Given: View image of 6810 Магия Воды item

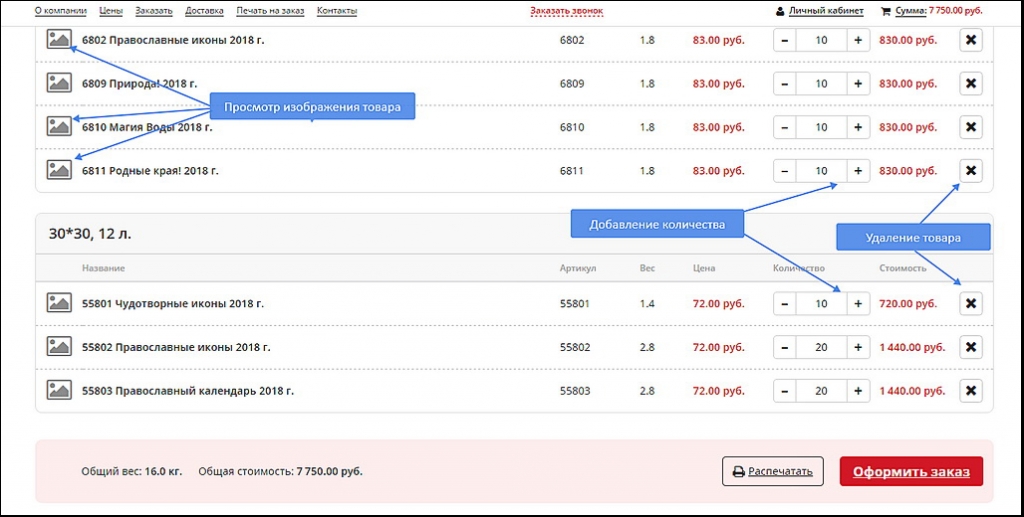Looking at the screenshot, I should tap(59, 127).
